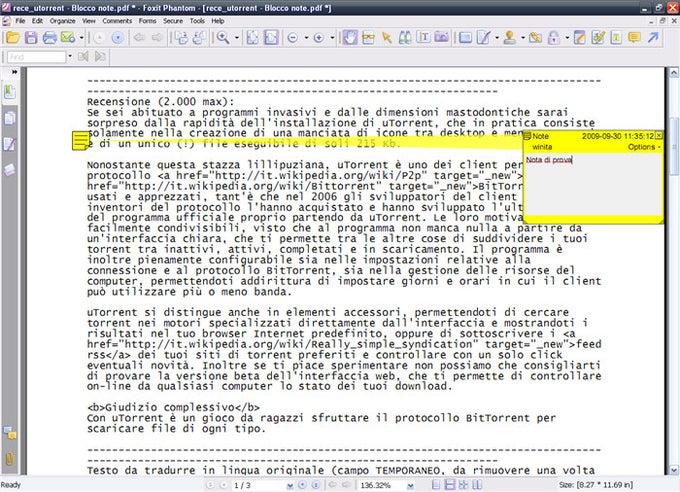Open the Zoom magnifier tool dropdown arrow

236,38
